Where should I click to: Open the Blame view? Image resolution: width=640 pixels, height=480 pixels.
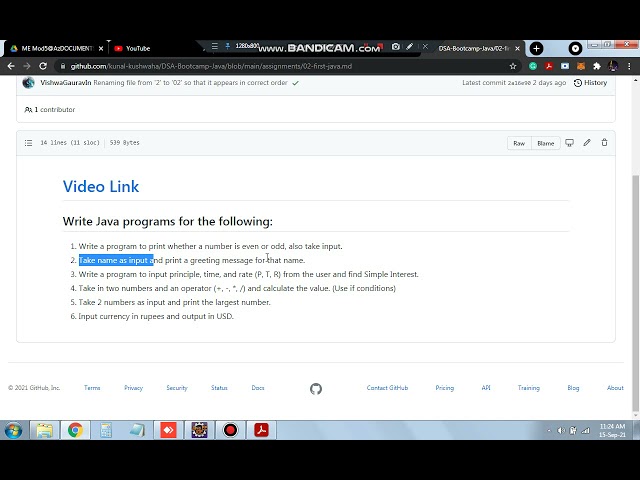click(546, 143)
